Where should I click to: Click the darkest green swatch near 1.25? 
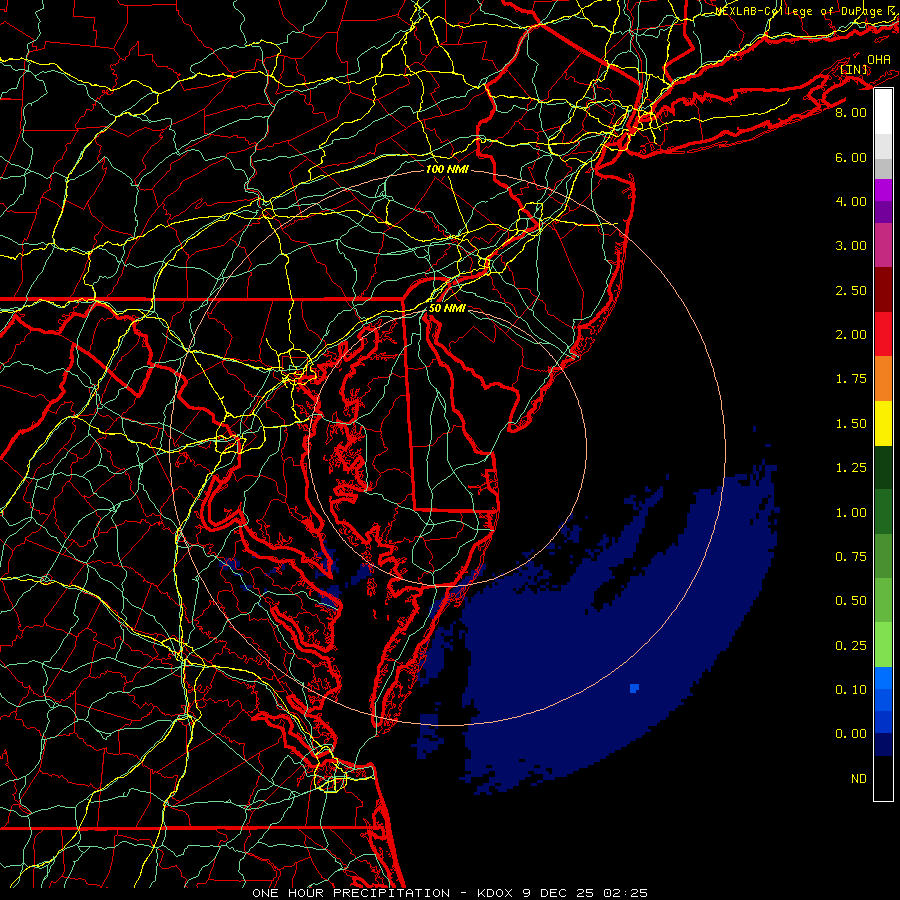(883, 467)
